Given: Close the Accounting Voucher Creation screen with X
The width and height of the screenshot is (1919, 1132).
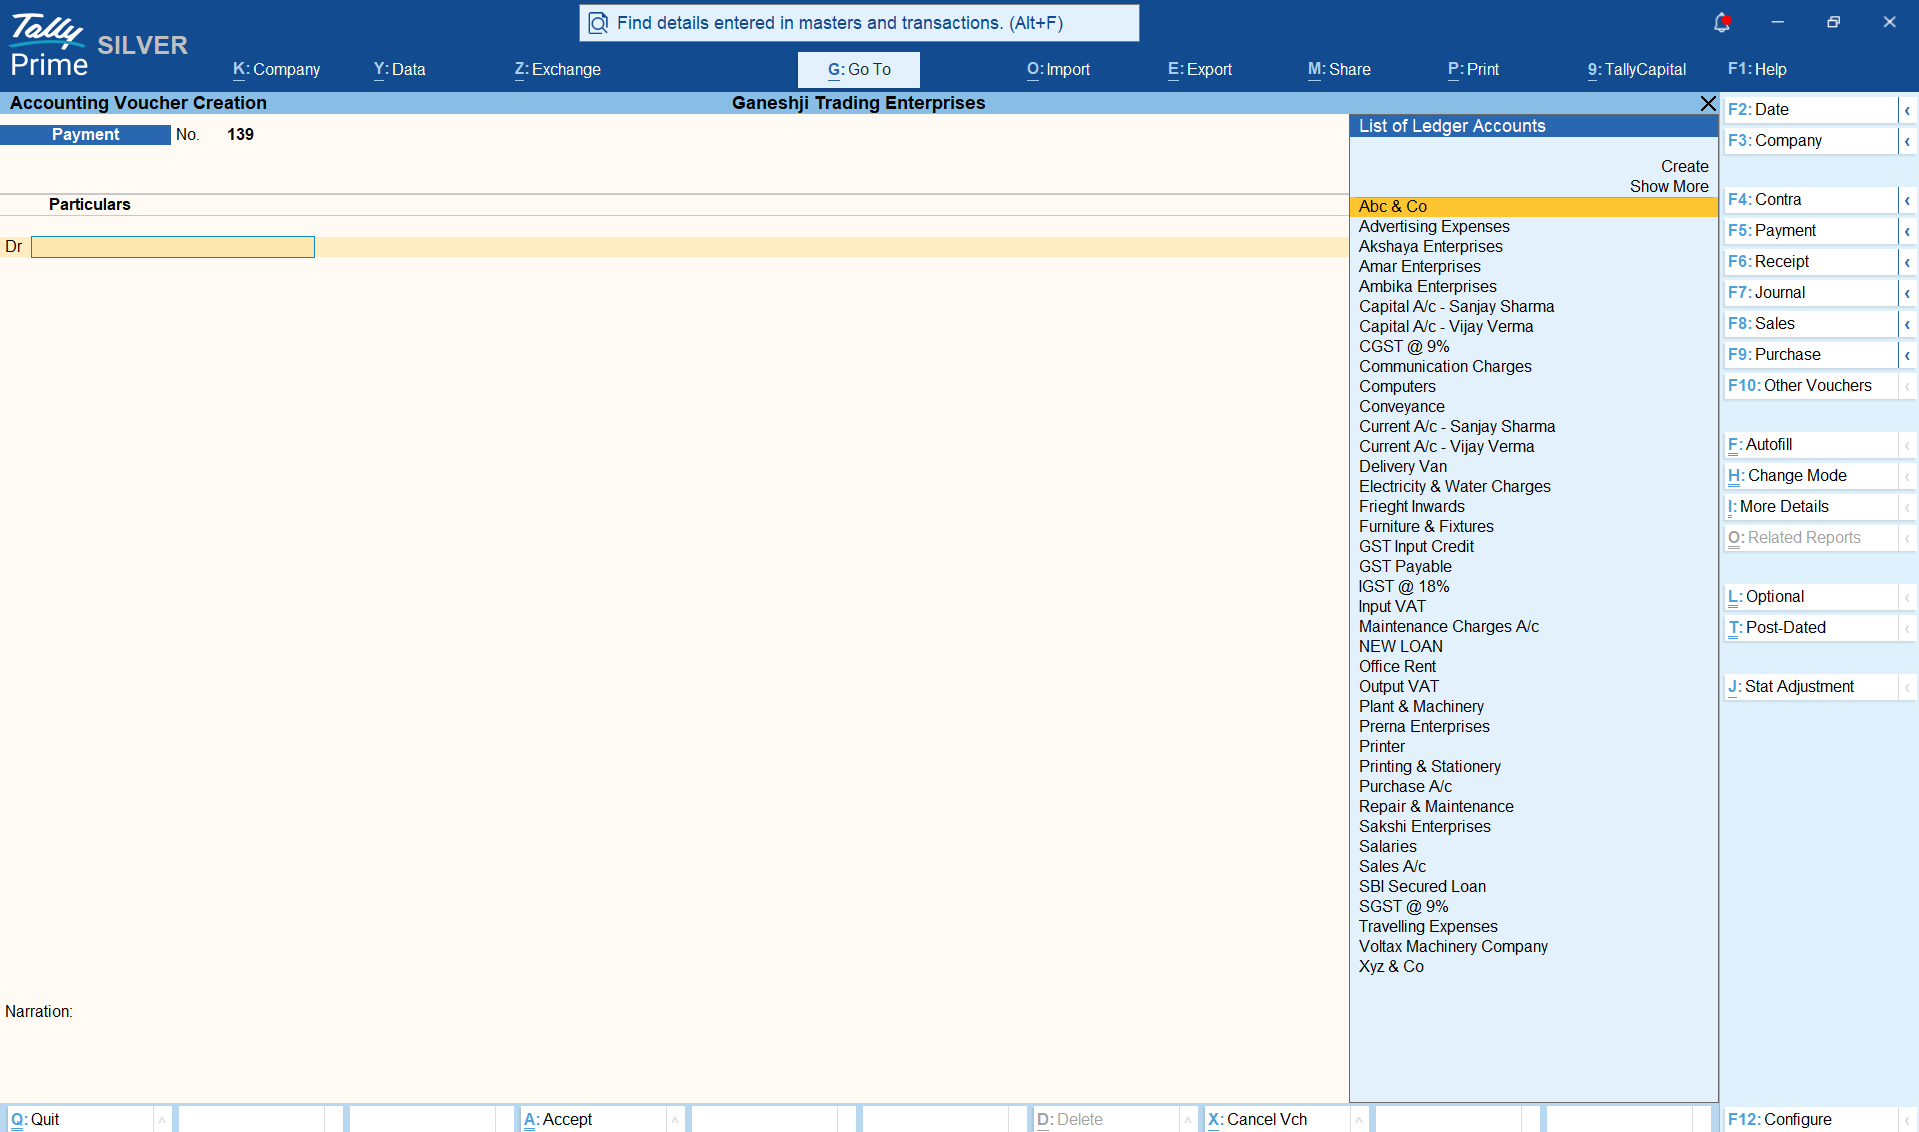Looking at the screenshot, I should coord(1708,103).
